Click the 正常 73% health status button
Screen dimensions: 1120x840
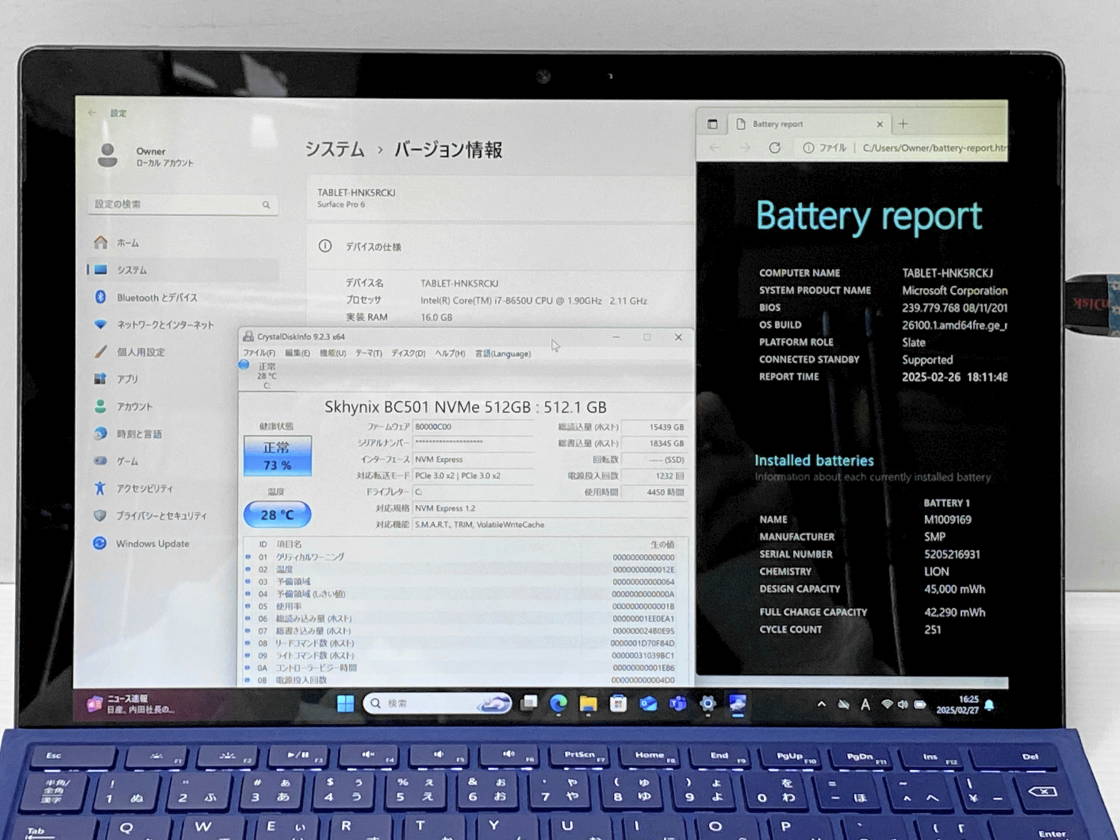277,456
